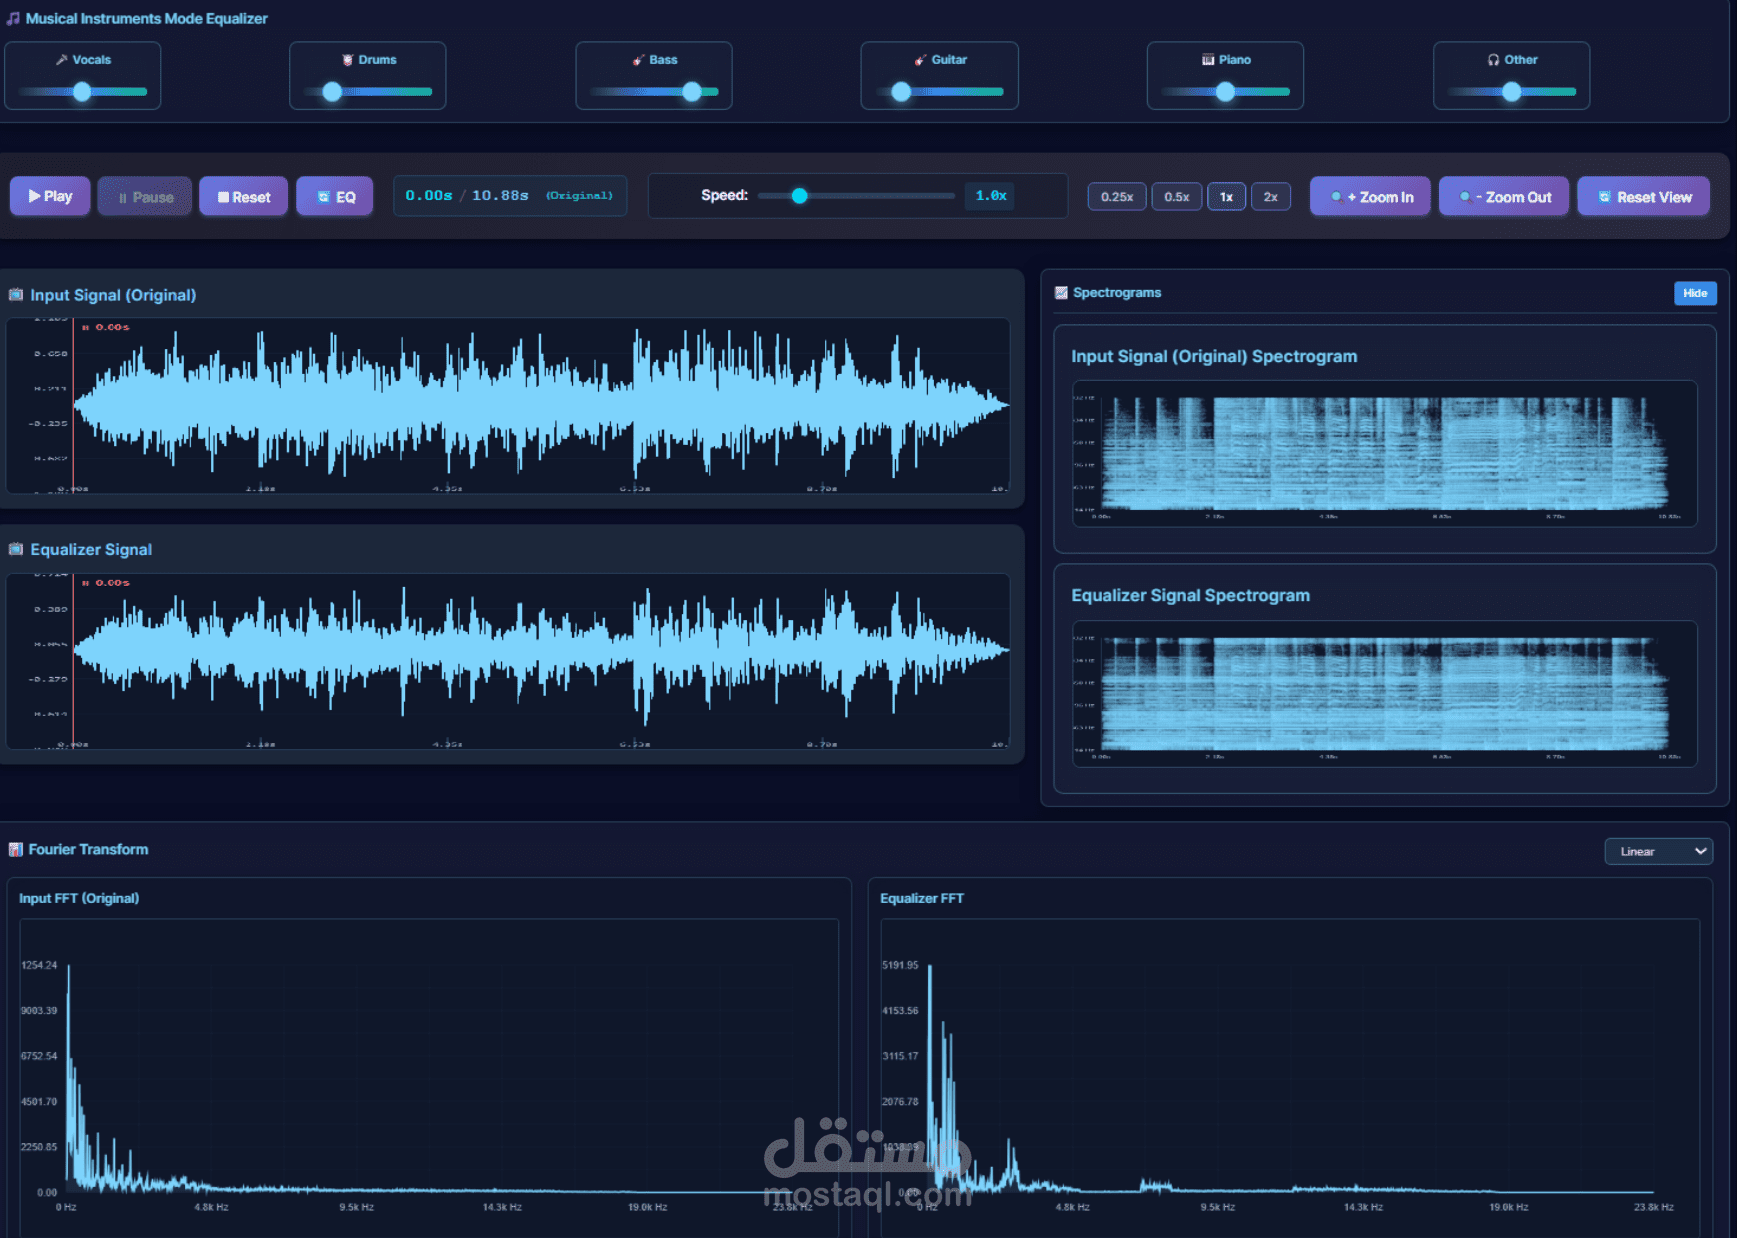Click the Fourier Transform panel icon
This screenshot has height=1238, width=1737.
point(16,849)
